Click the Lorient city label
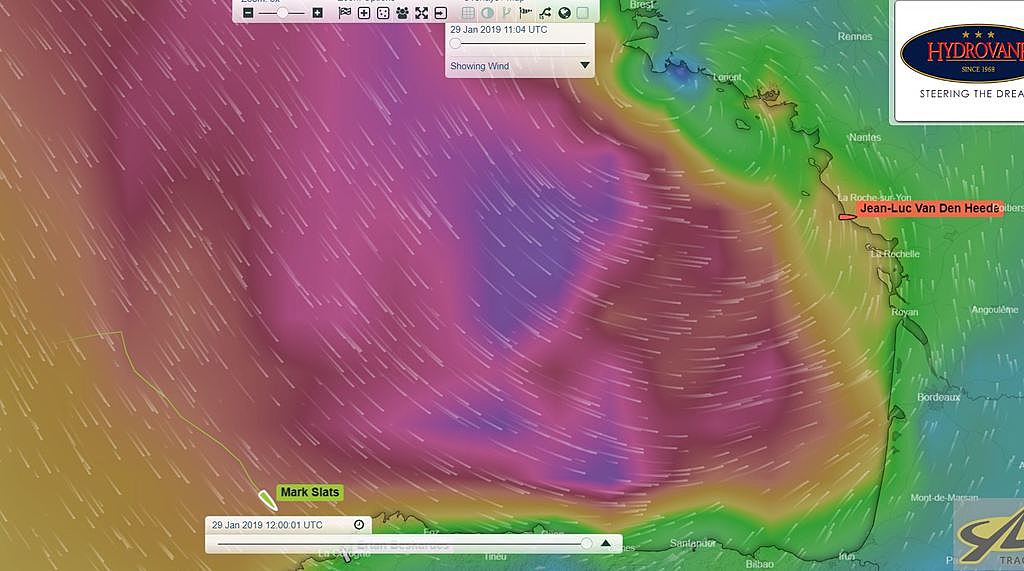Screen dimensions: 1024x571 click(x=727, y=77)
